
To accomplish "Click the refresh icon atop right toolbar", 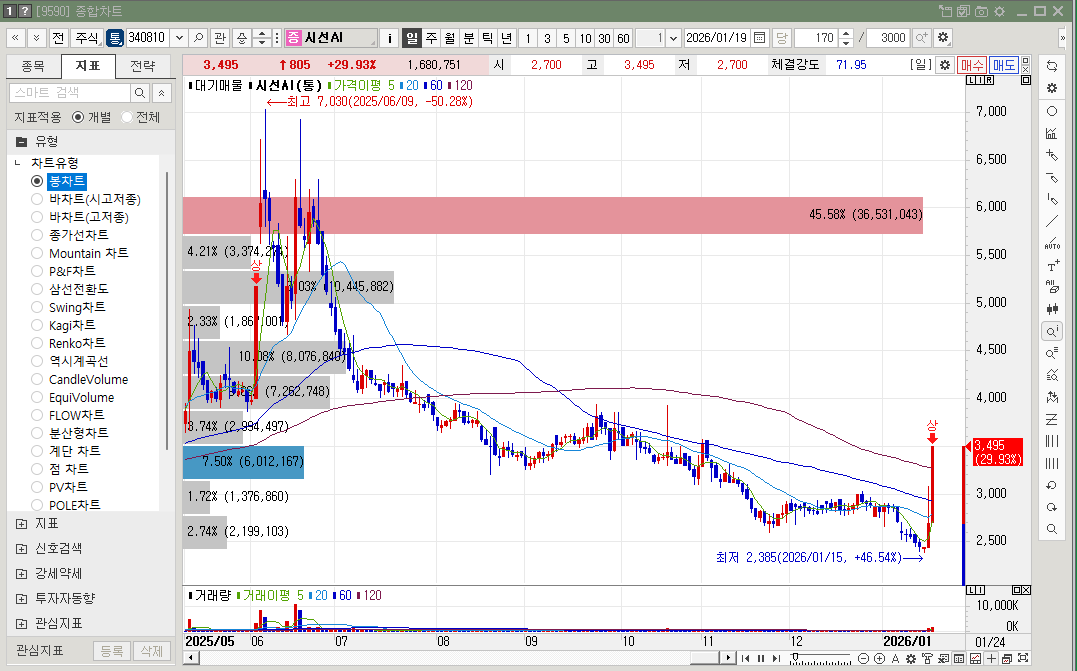I will pos(1052,65).
